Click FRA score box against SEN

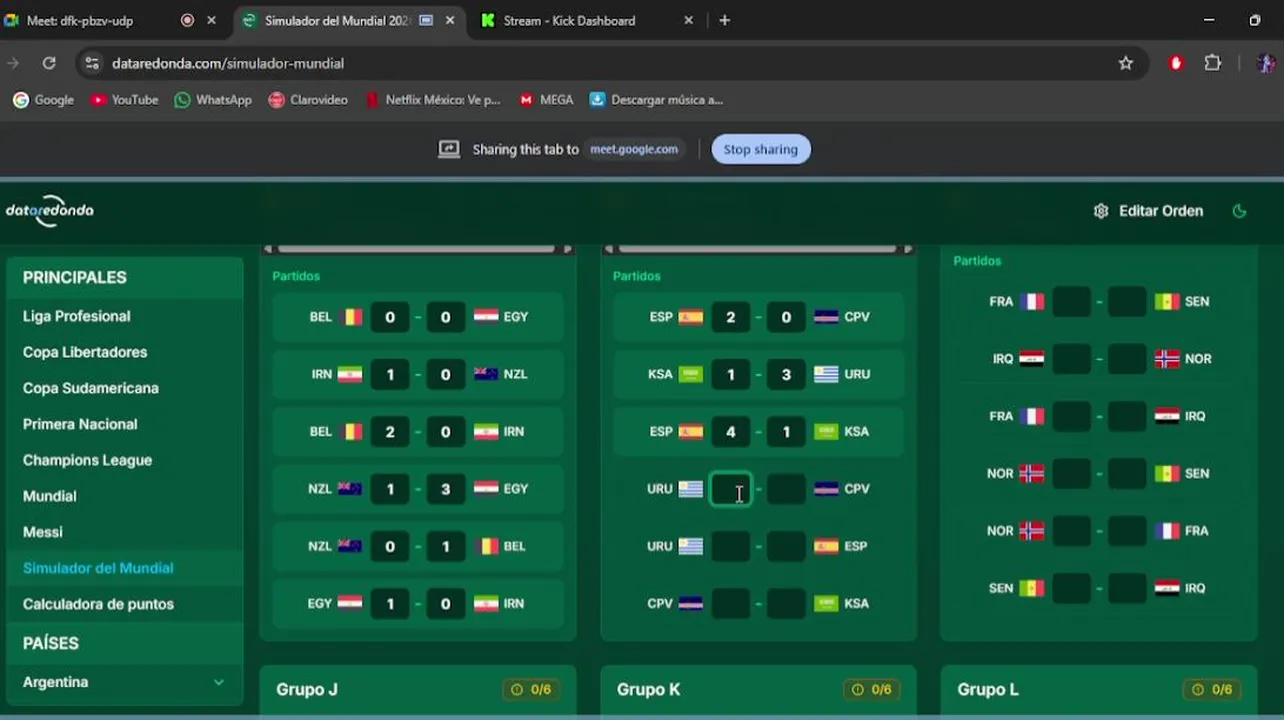[x=1071, y=301]
